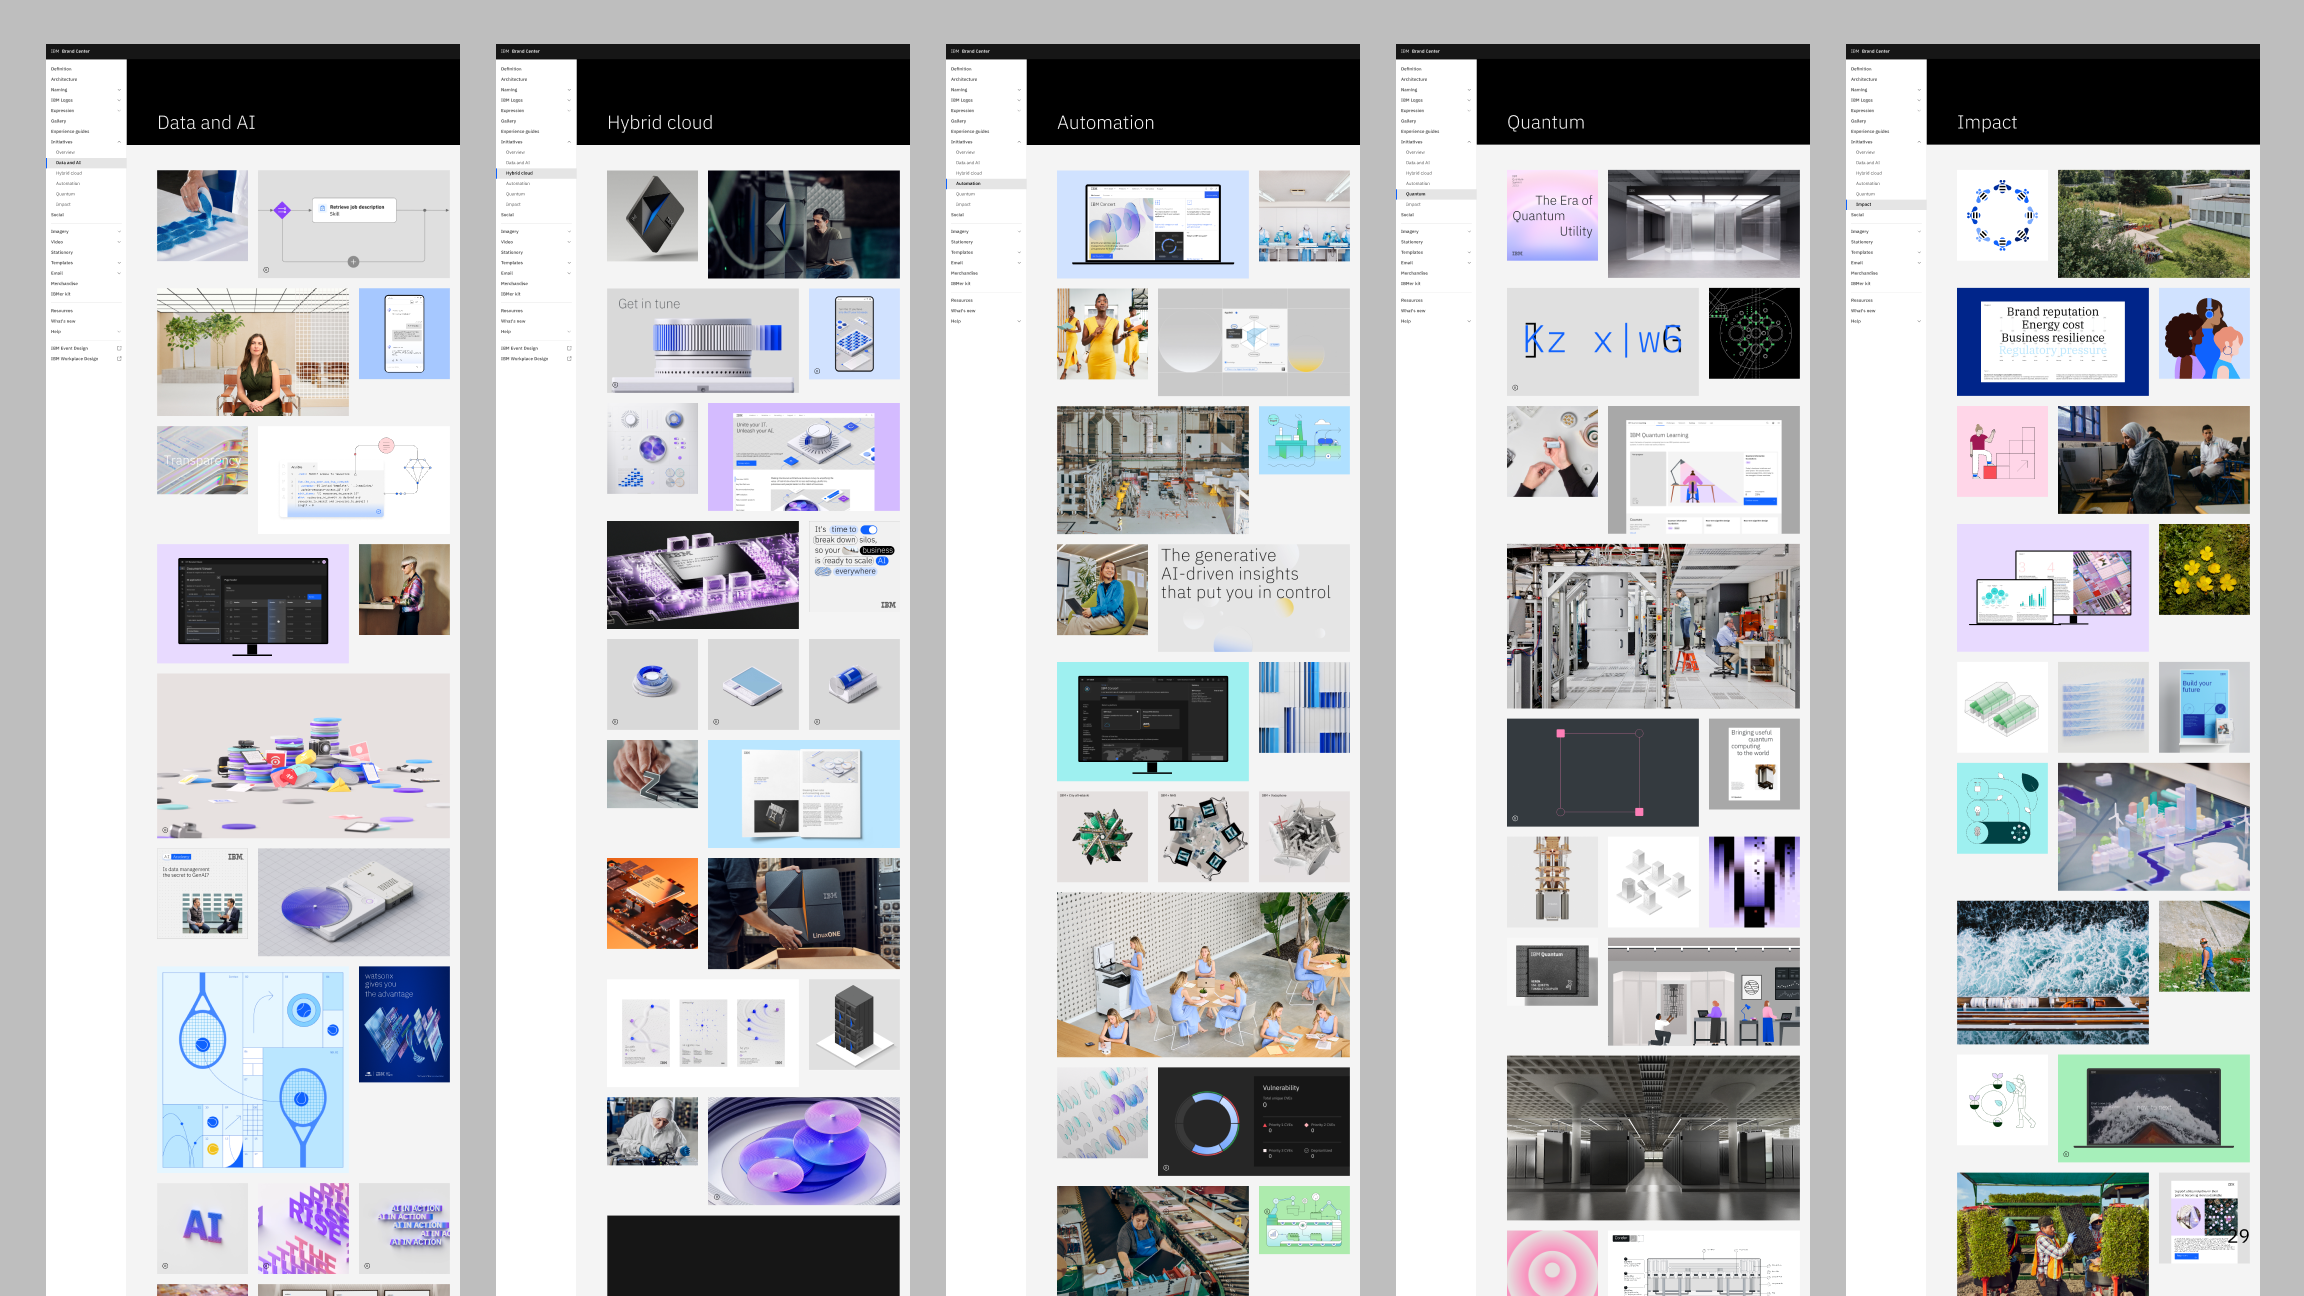Click motion icon on dark Vulnerability dashboard thumbnail

coord(1166,1167)
